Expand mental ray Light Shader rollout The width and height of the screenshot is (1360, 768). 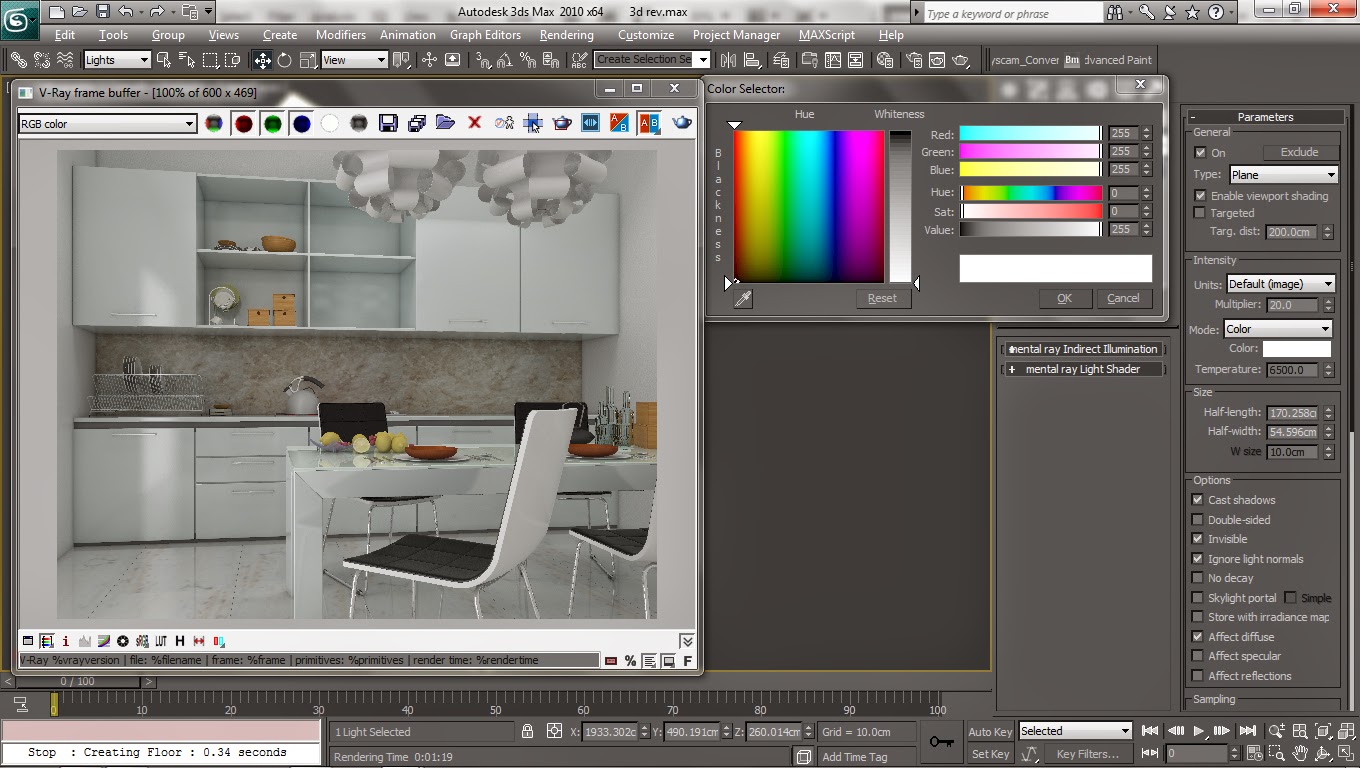[x=1084, y=369]
